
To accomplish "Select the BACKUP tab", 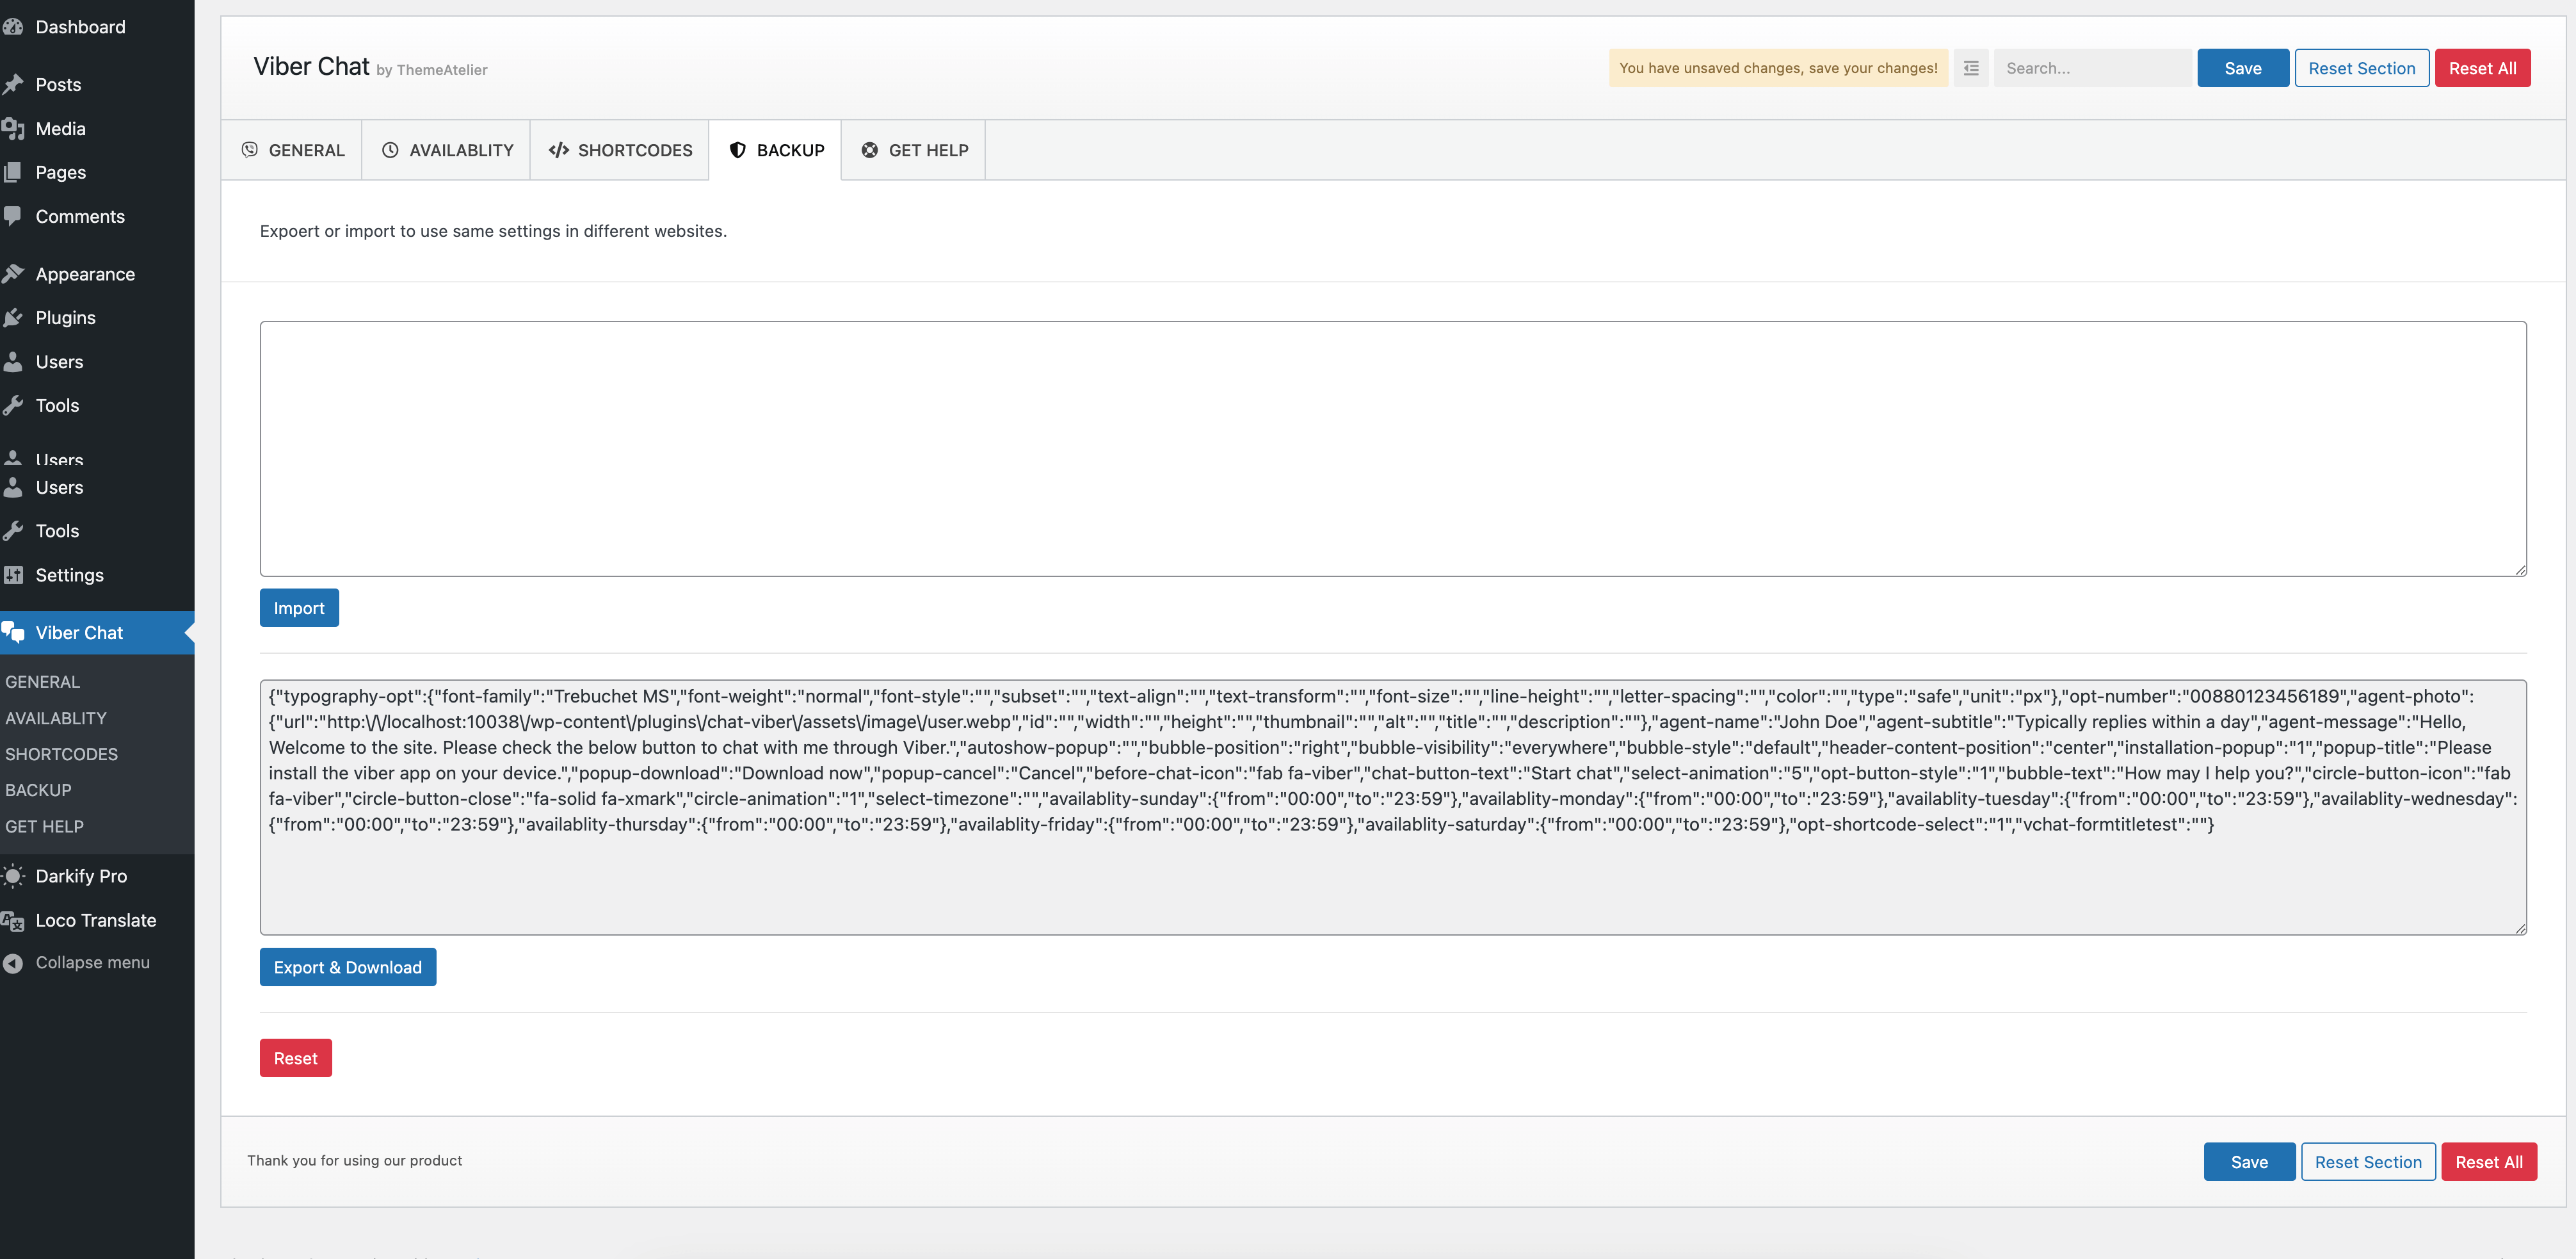I will [x=776, y=150].
